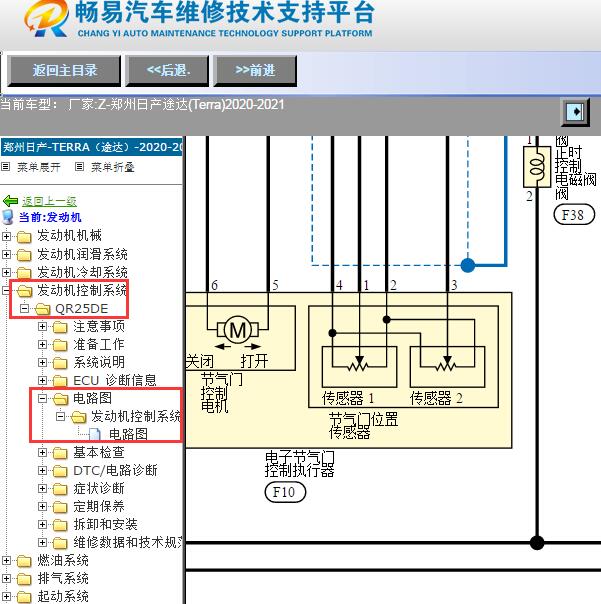601x604 pixels.
Task: Click the 电路图 document page icon
Action: coord(95,435)
